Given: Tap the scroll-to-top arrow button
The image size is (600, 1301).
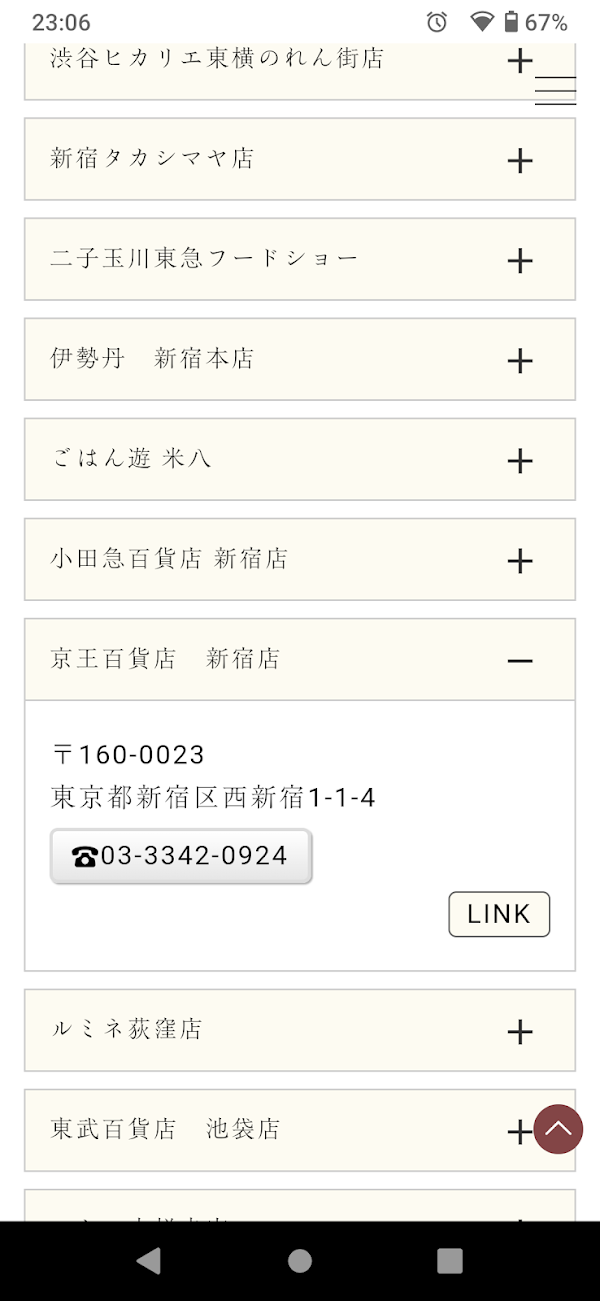Looking at the screenshot, I should [x=558, y=1129].
